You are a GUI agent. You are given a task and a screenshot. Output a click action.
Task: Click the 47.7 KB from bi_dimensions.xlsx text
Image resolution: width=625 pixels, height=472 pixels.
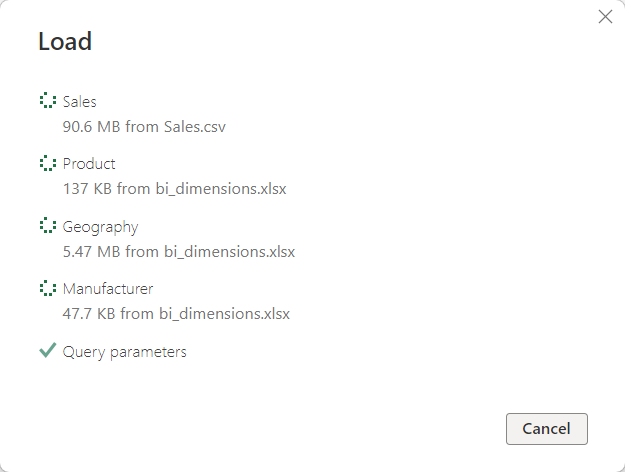pyautogui.click(x=176, y=314)
